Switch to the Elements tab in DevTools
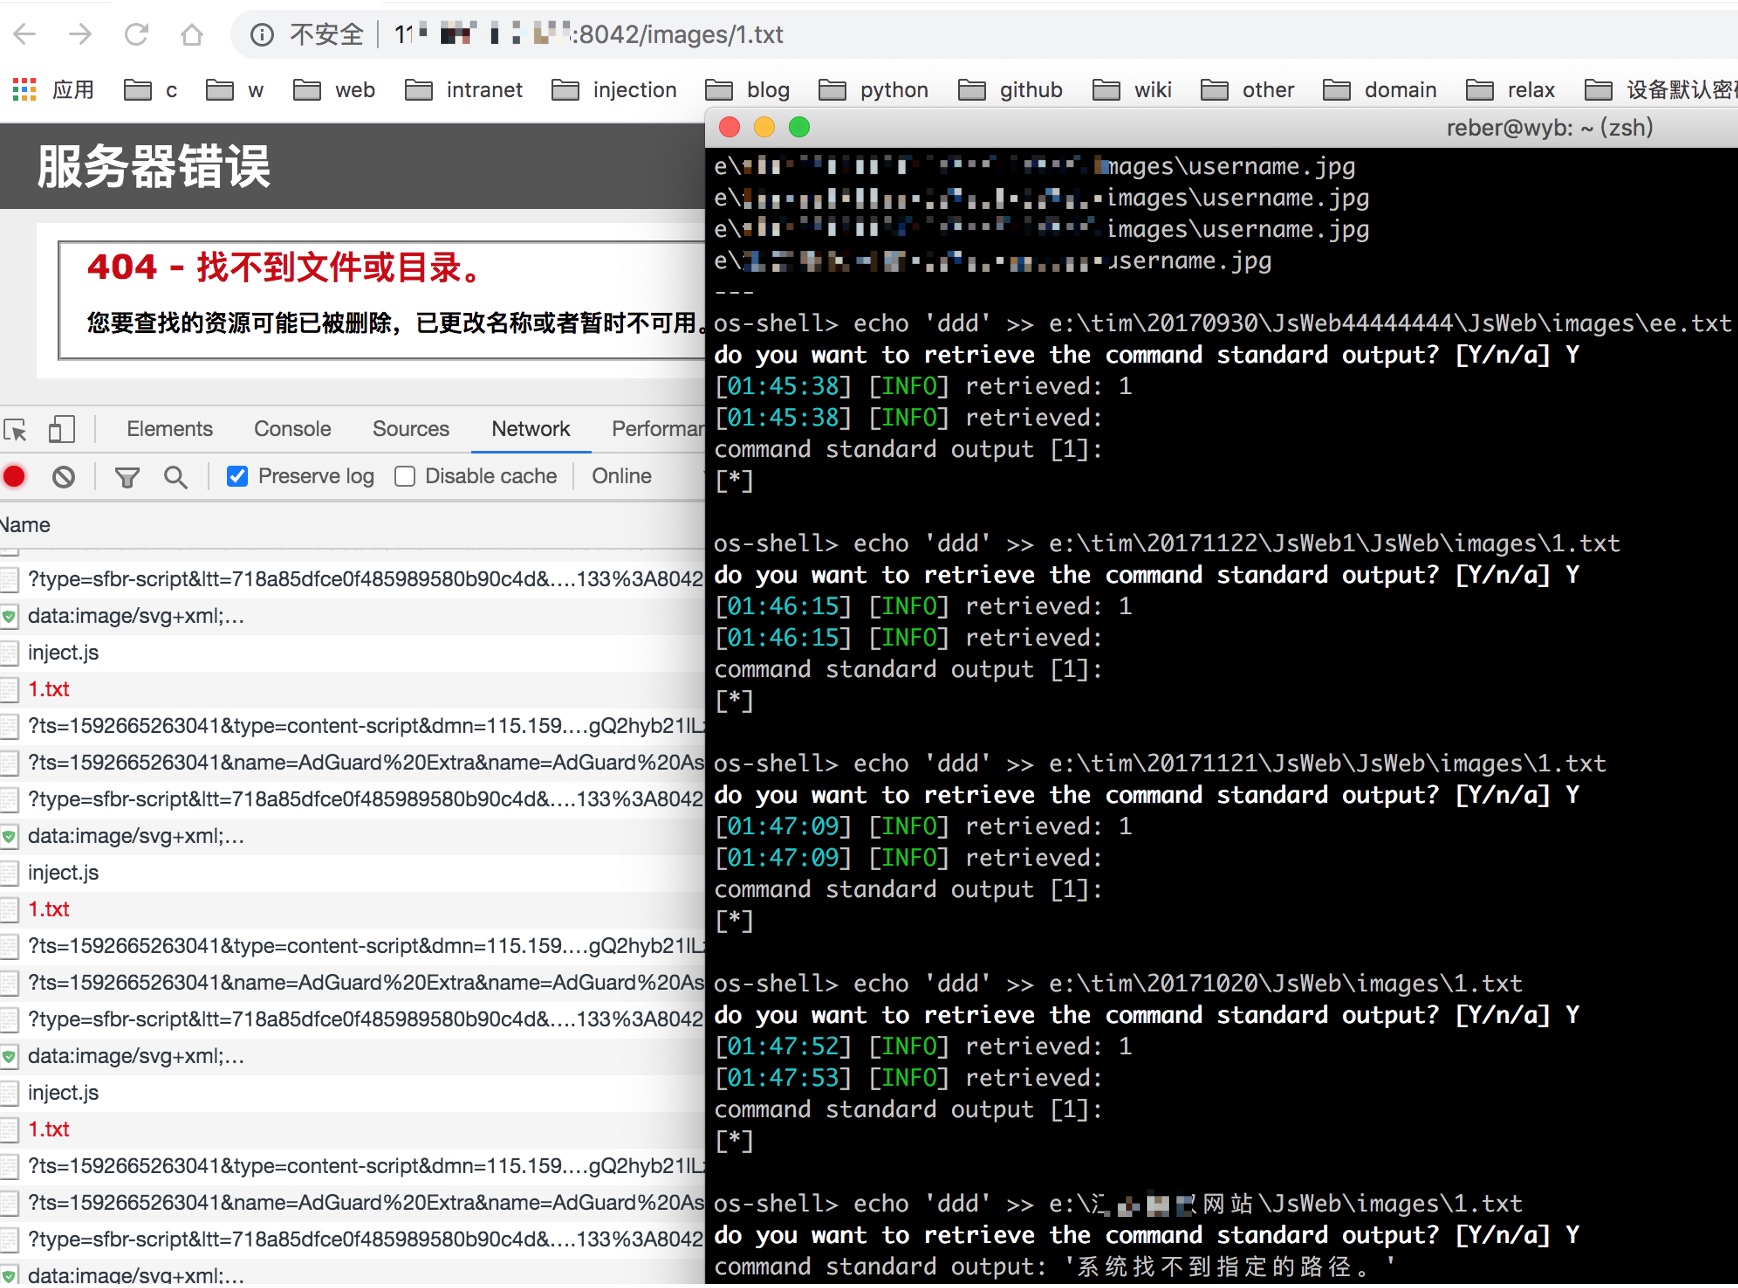 click(x=170, y=429)
